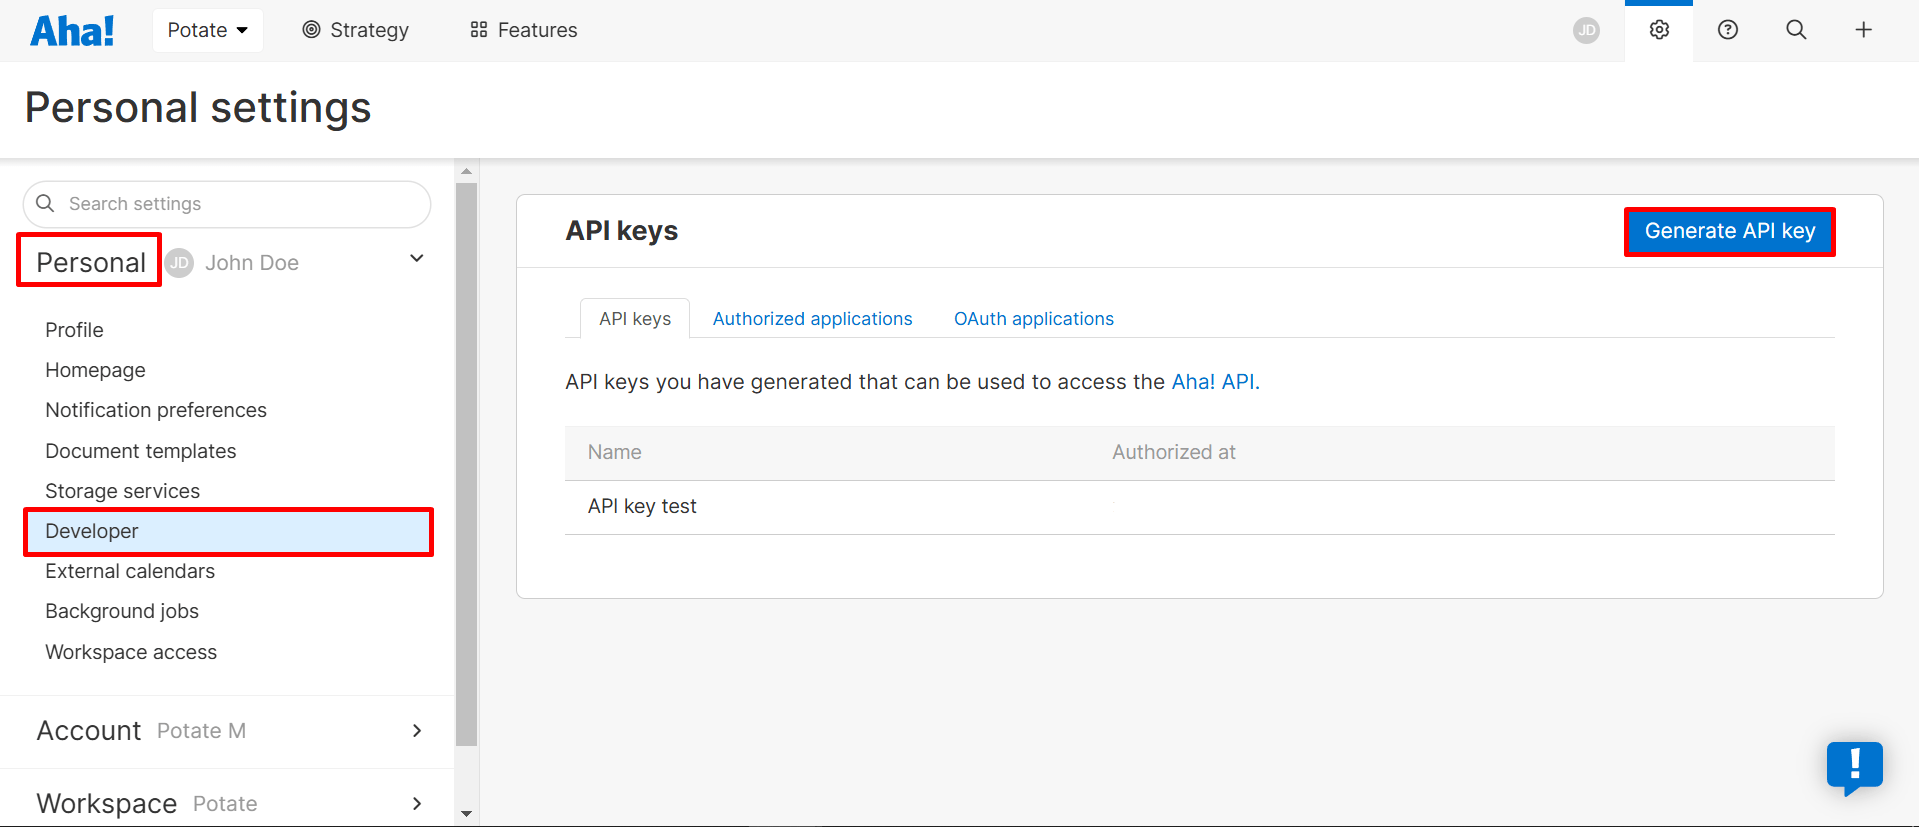Select Developer in settings sidebar
Viewport: 1919px width, 827px height.
coord(228,531)
